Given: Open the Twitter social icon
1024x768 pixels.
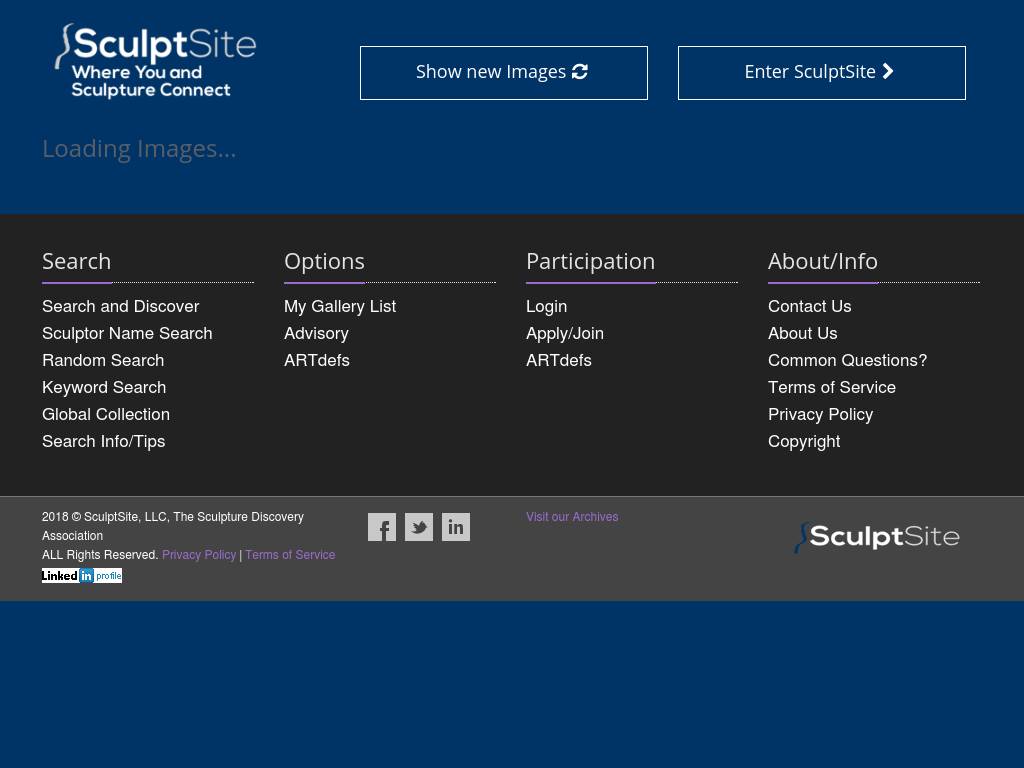Looking at the screenshot, I should click(419, 527).
